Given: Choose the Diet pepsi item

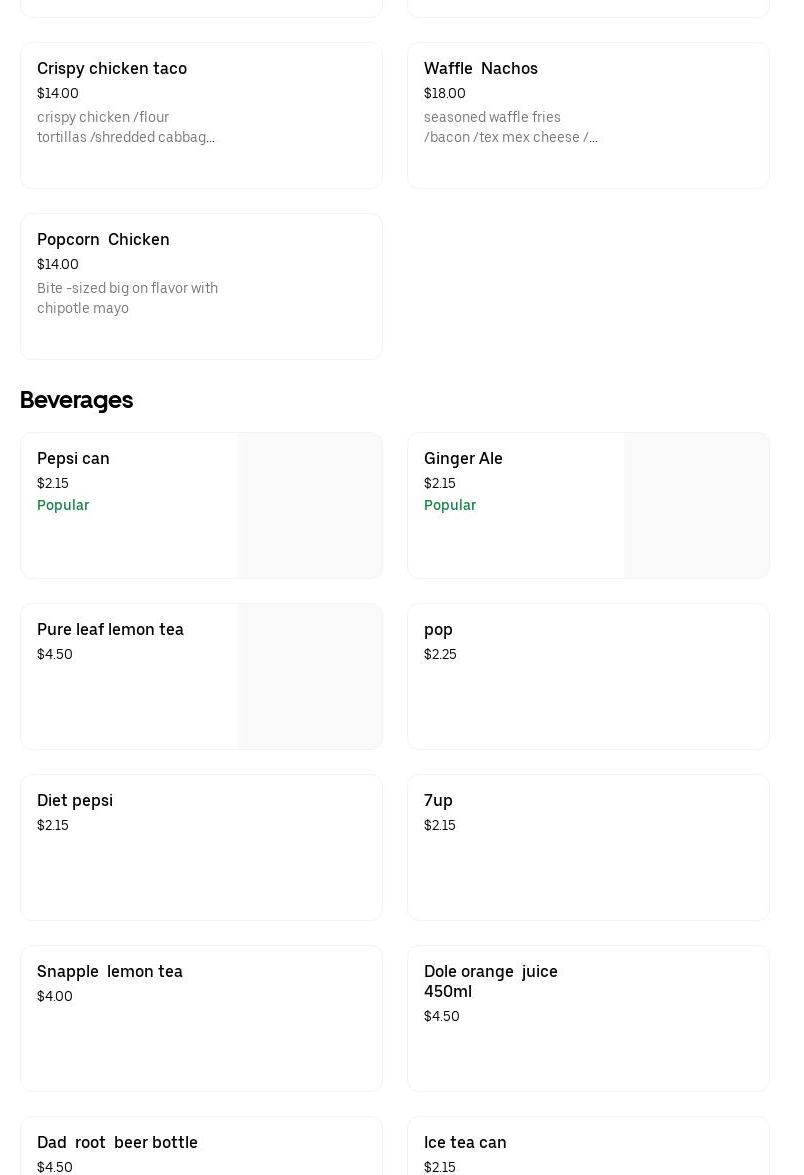Looking at the screenshot, I should click(x=201, y=847).
